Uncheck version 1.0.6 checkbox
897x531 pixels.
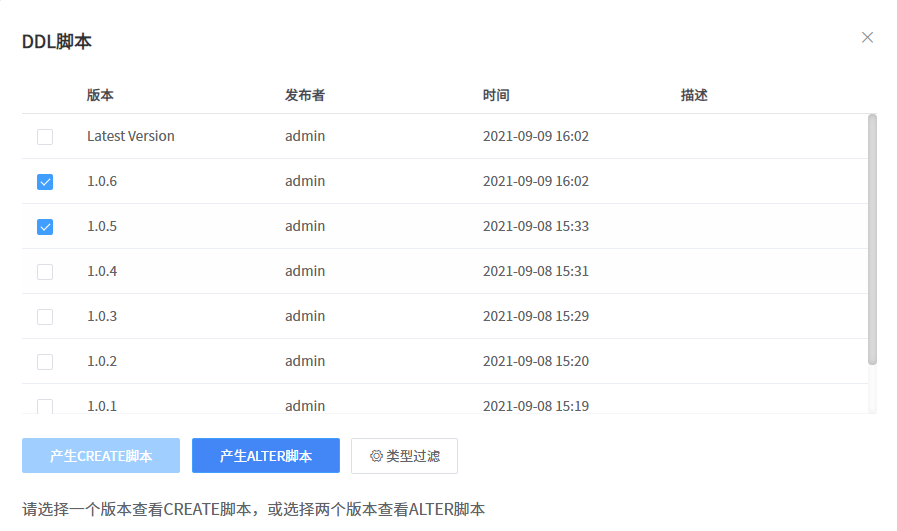(x=45, y=182)
